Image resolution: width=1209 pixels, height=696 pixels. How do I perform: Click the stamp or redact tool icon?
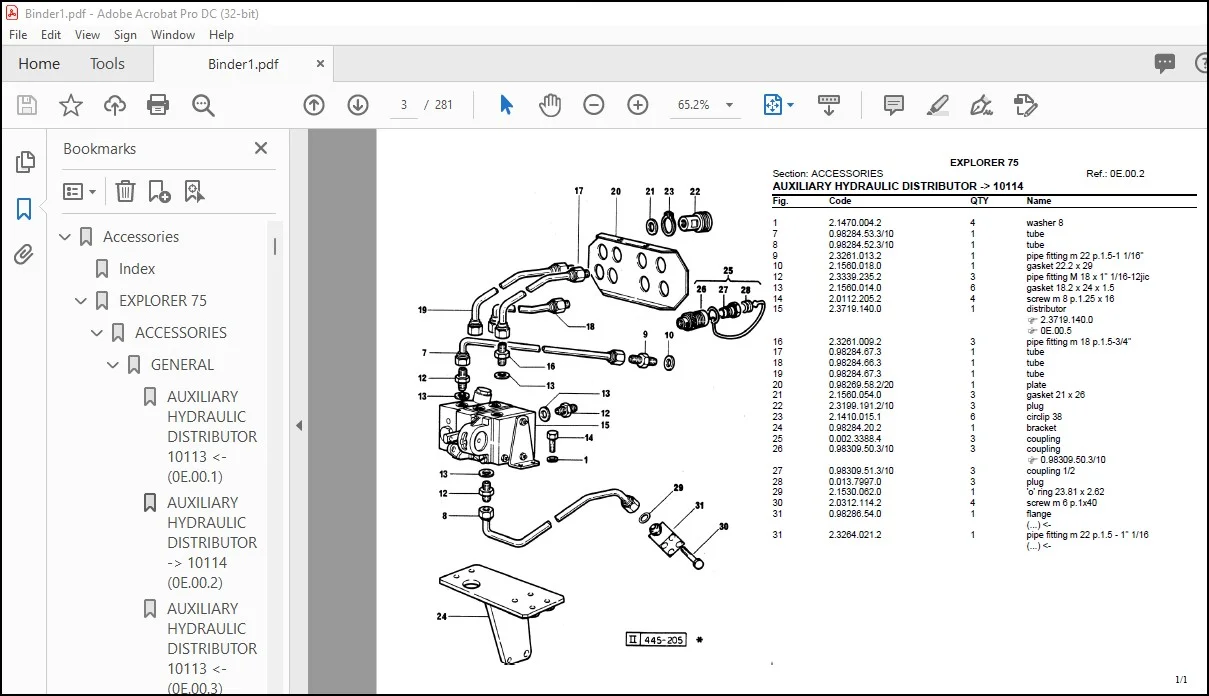pyautogui.click(x=1025, y=105)
